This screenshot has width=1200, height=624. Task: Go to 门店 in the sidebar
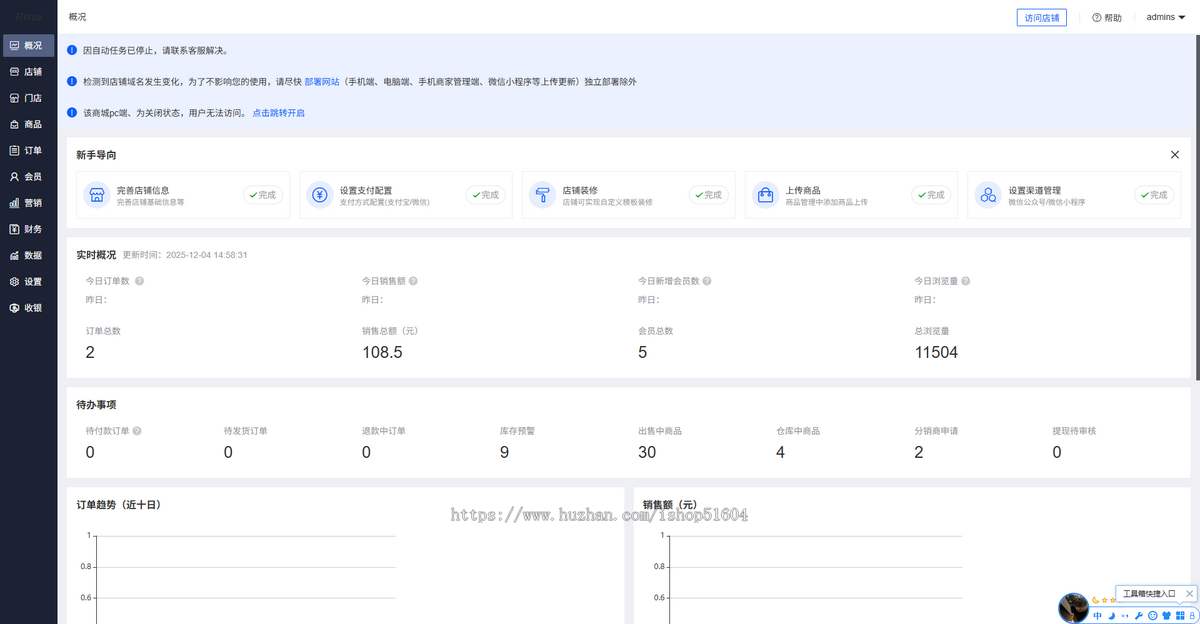[28, 98]
